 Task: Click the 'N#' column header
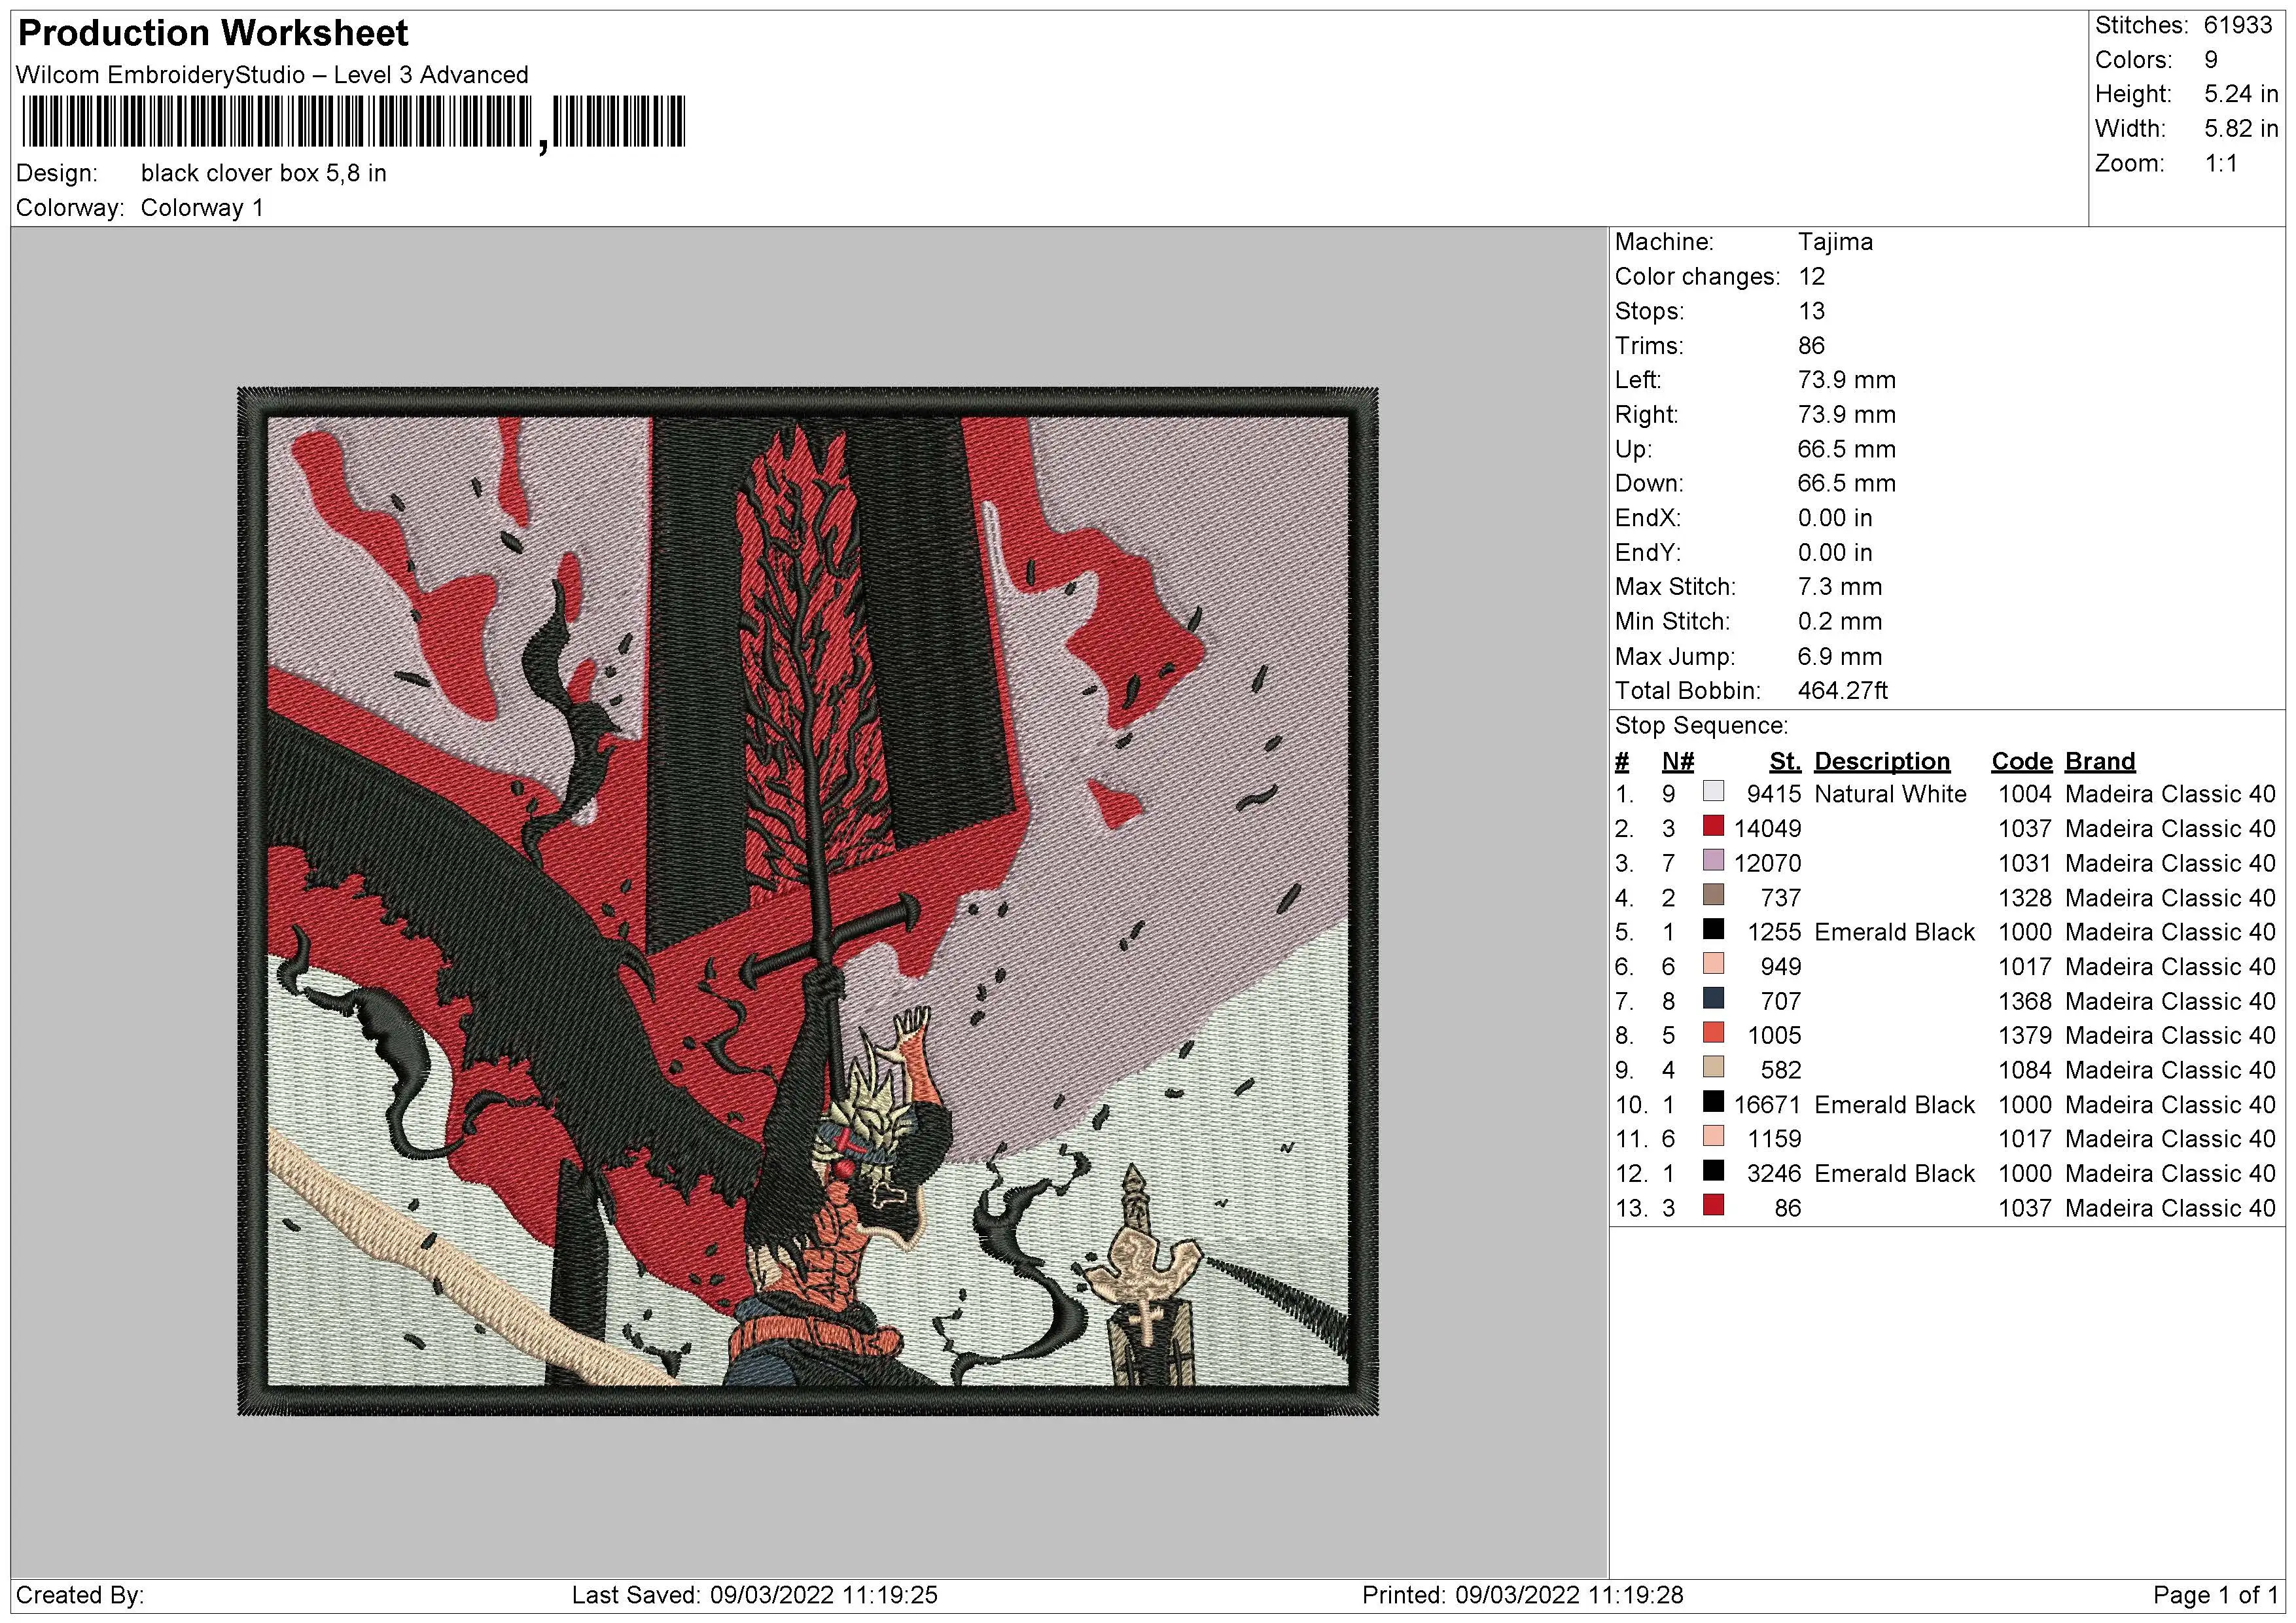pos(1678,762)
